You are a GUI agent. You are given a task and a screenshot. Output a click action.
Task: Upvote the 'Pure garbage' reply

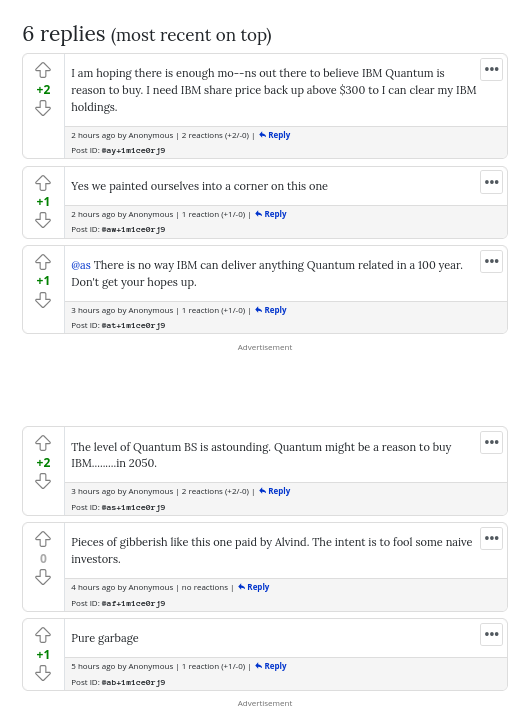[x=43, y=635]
